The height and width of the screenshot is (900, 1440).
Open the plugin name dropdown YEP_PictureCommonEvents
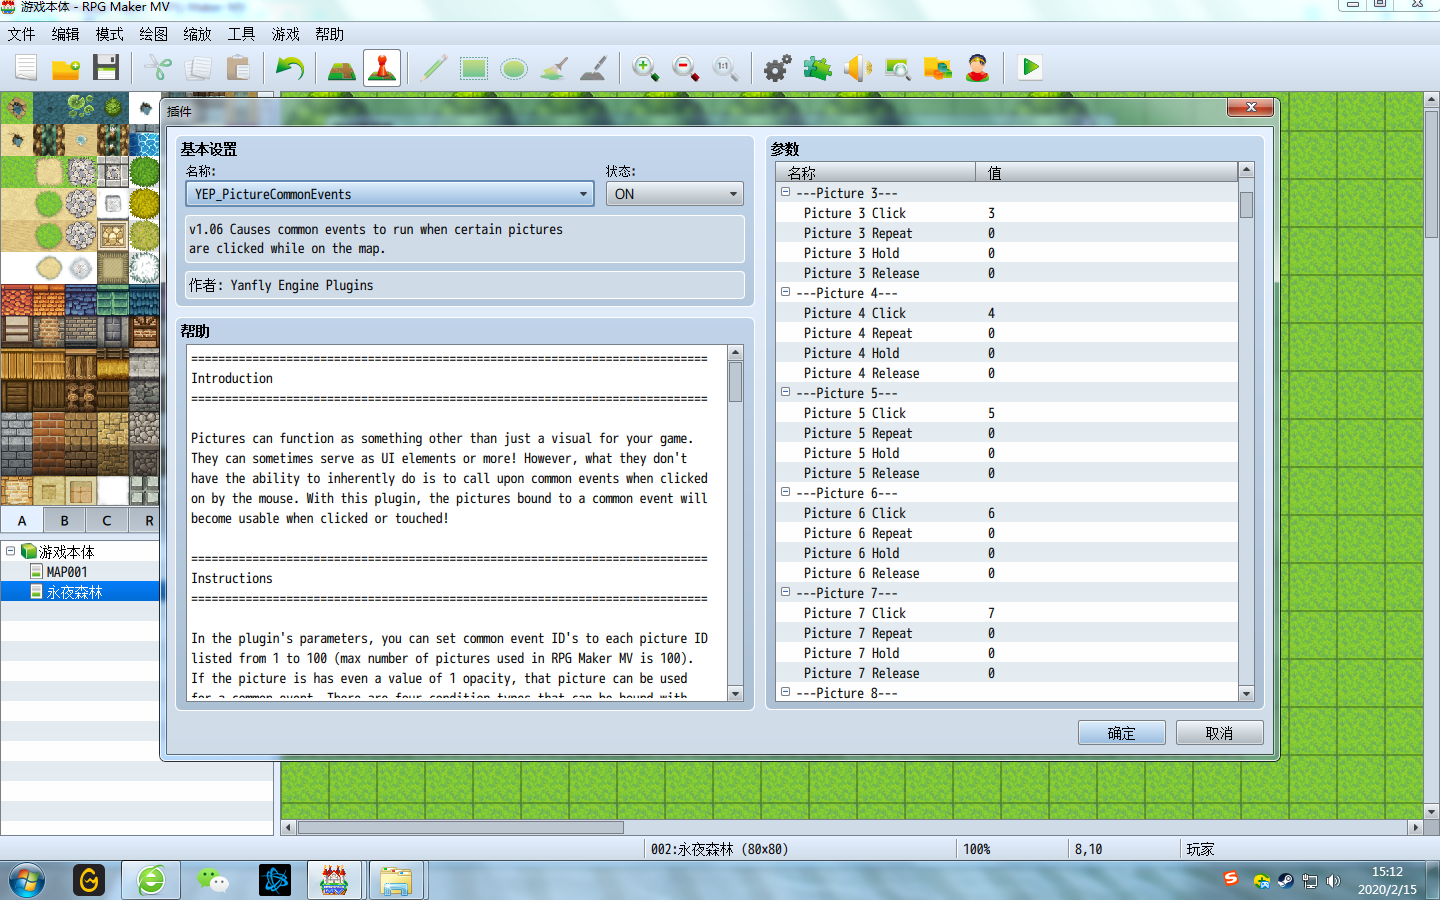[x=390, y=194]
